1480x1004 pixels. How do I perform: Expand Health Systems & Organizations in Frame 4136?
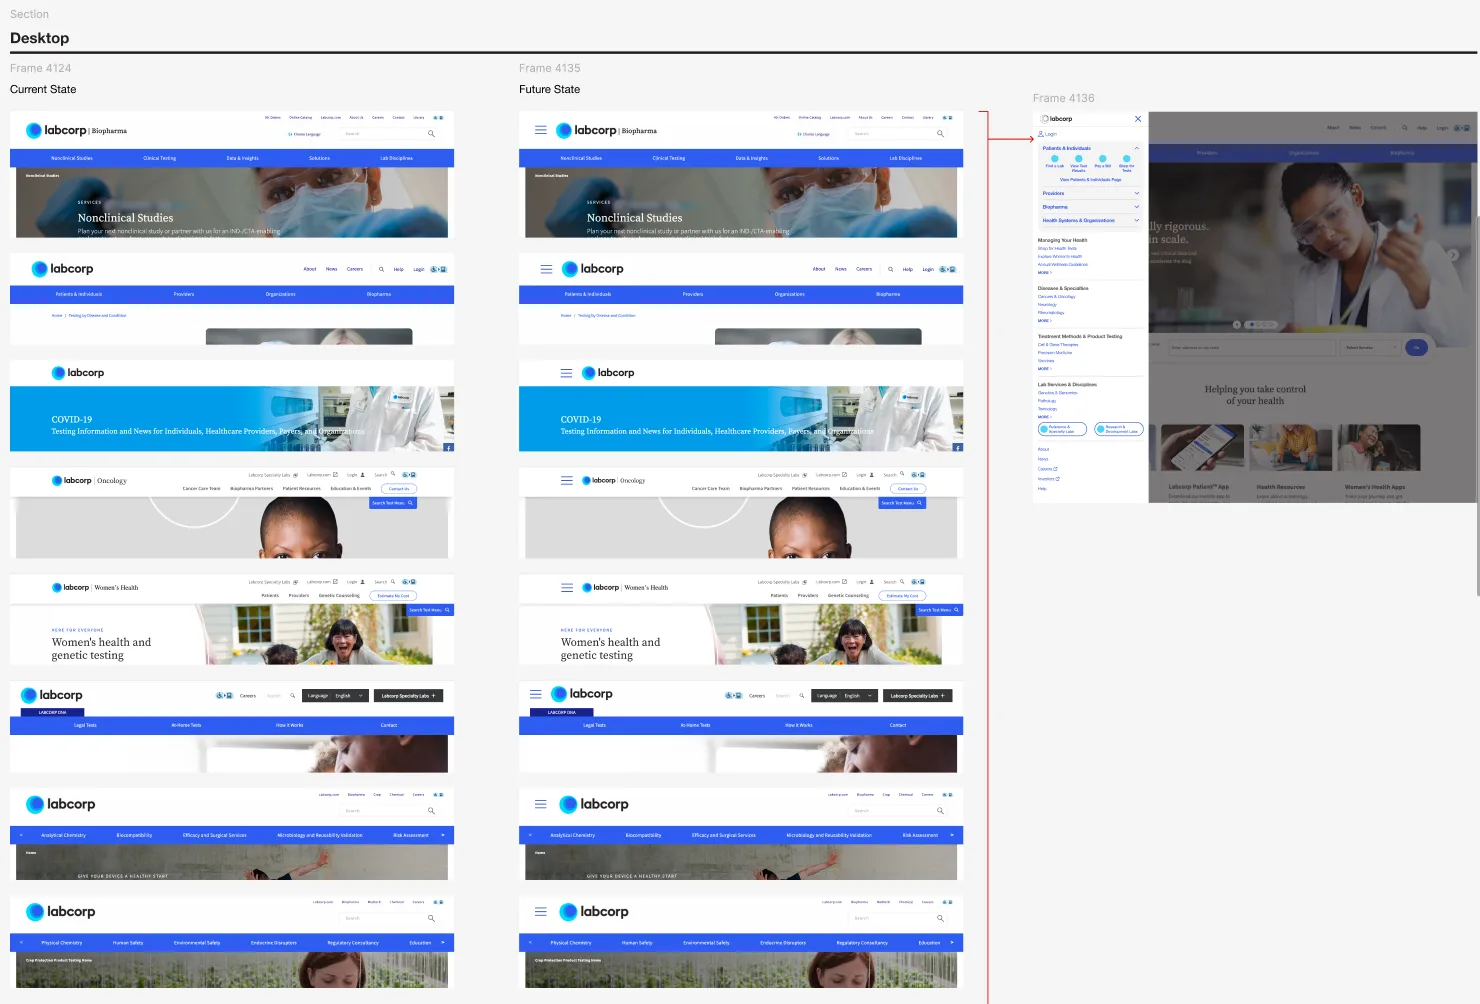(1136, 220)
